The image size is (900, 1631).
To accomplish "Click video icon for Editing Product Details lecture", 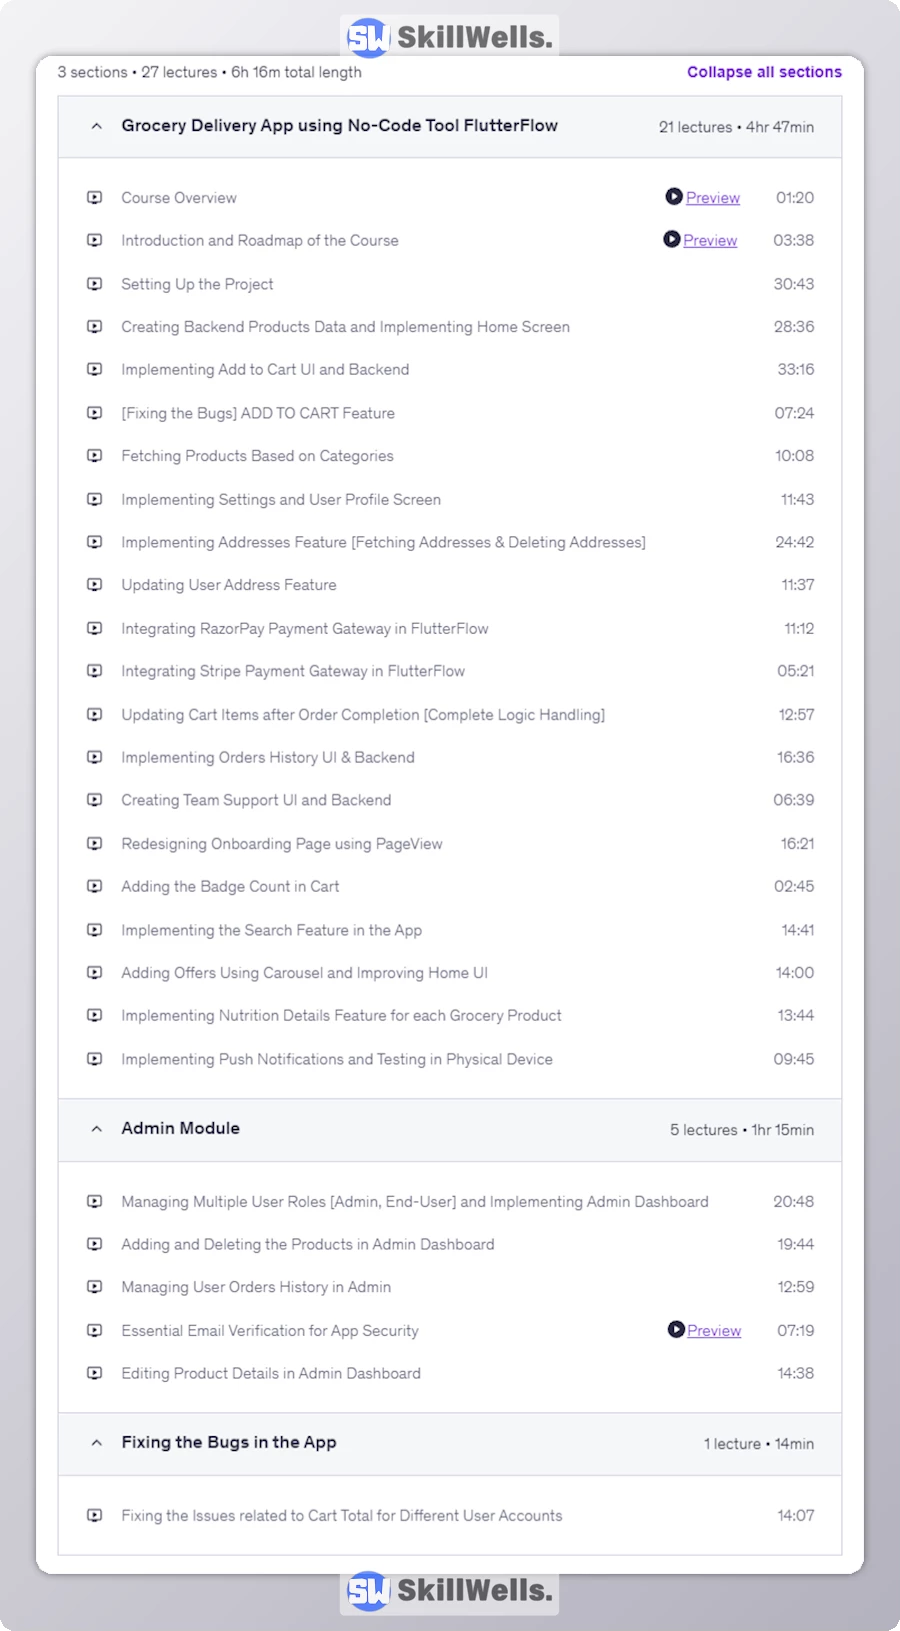I will tap(95, 1374).
